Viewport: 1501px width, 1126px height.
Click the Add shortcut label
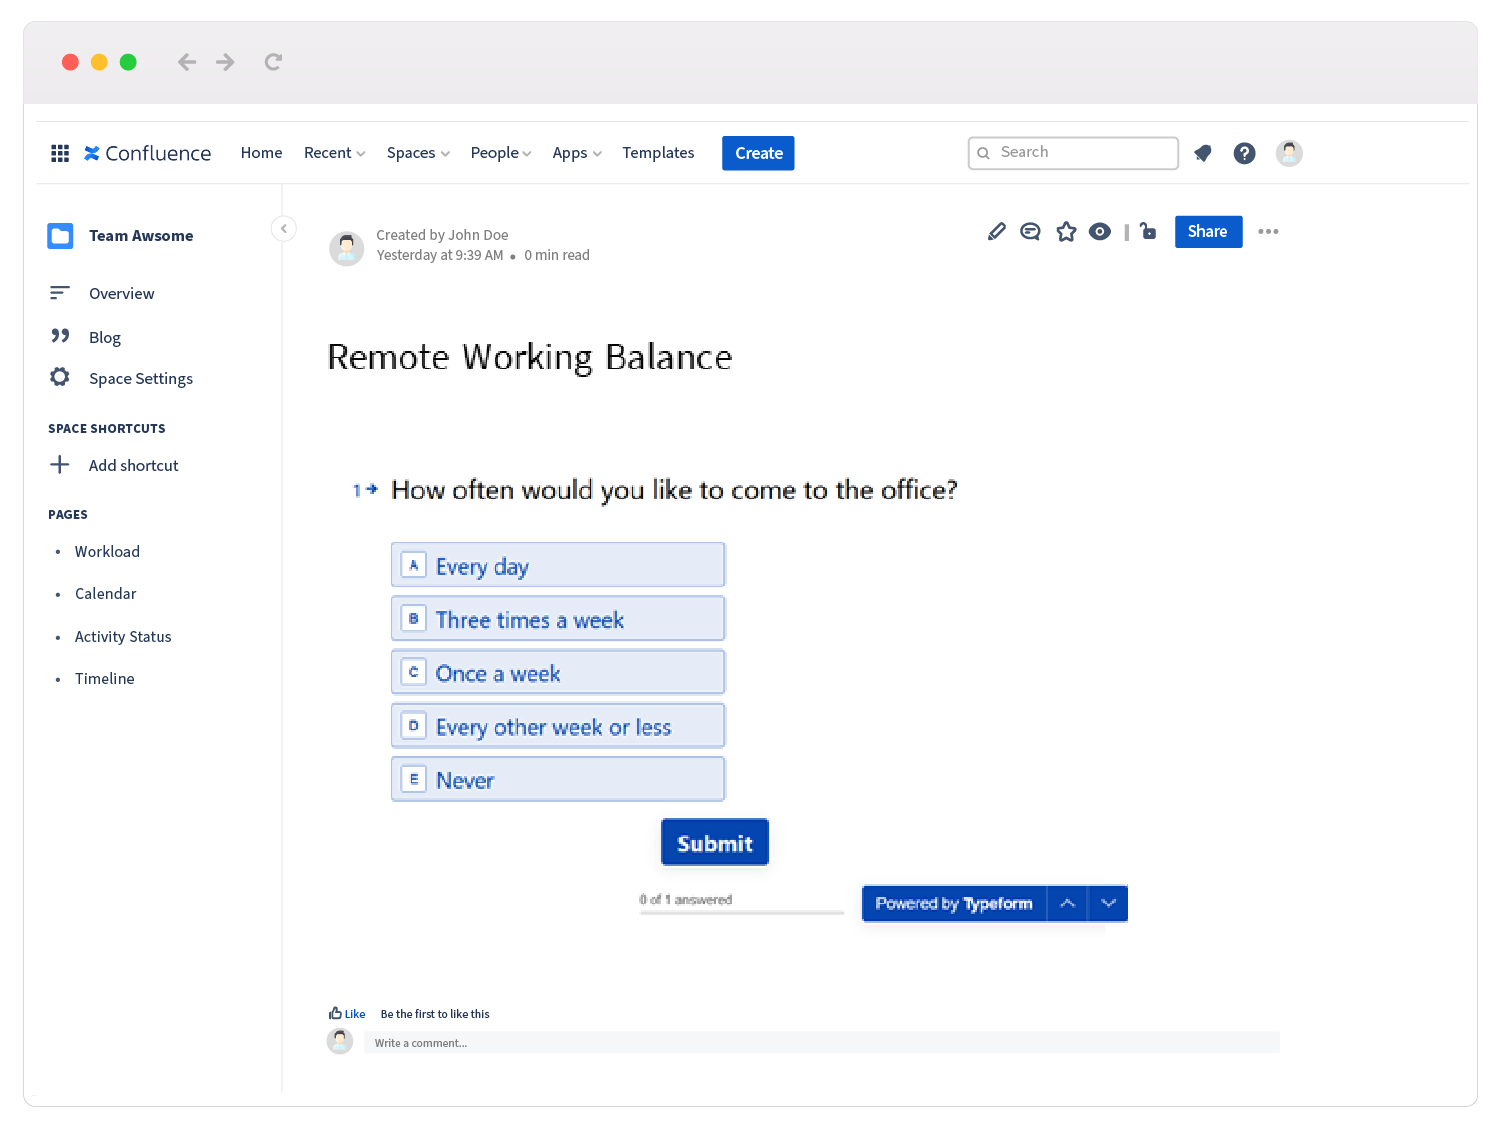(x=133, y=466)
